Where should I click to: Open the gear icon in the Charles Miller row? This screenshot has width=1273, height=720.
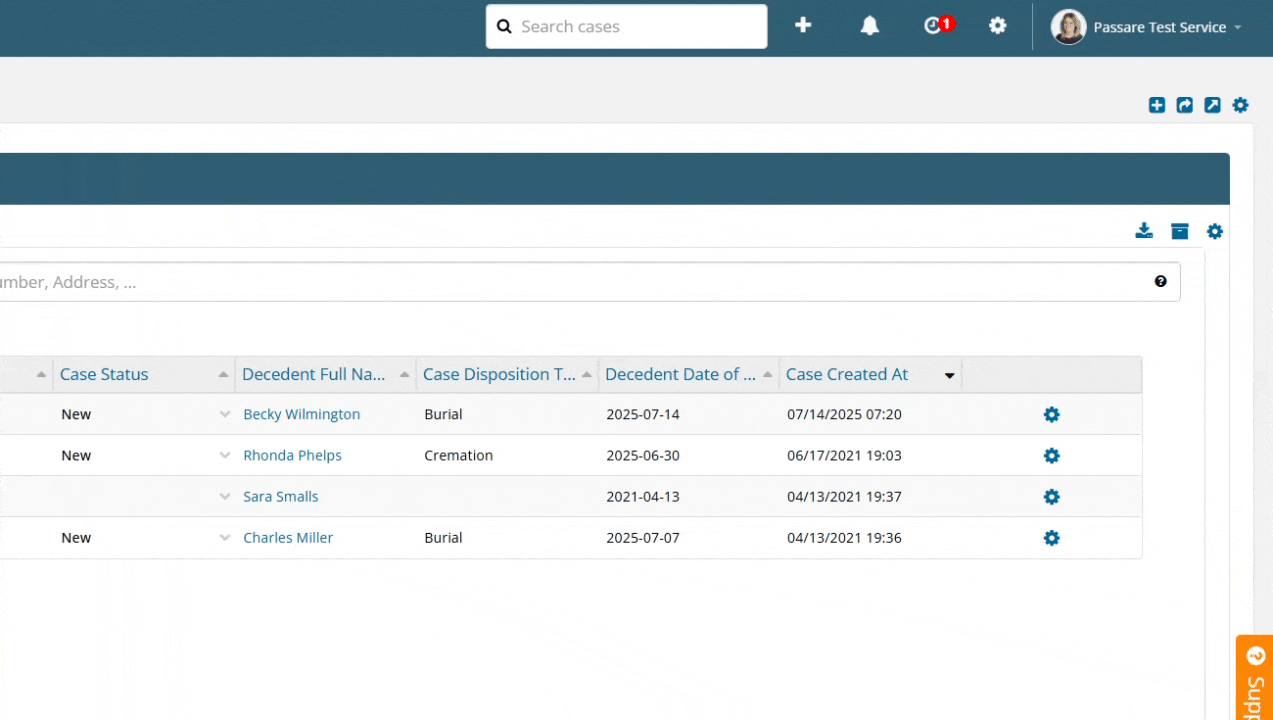coord(1051,537)
